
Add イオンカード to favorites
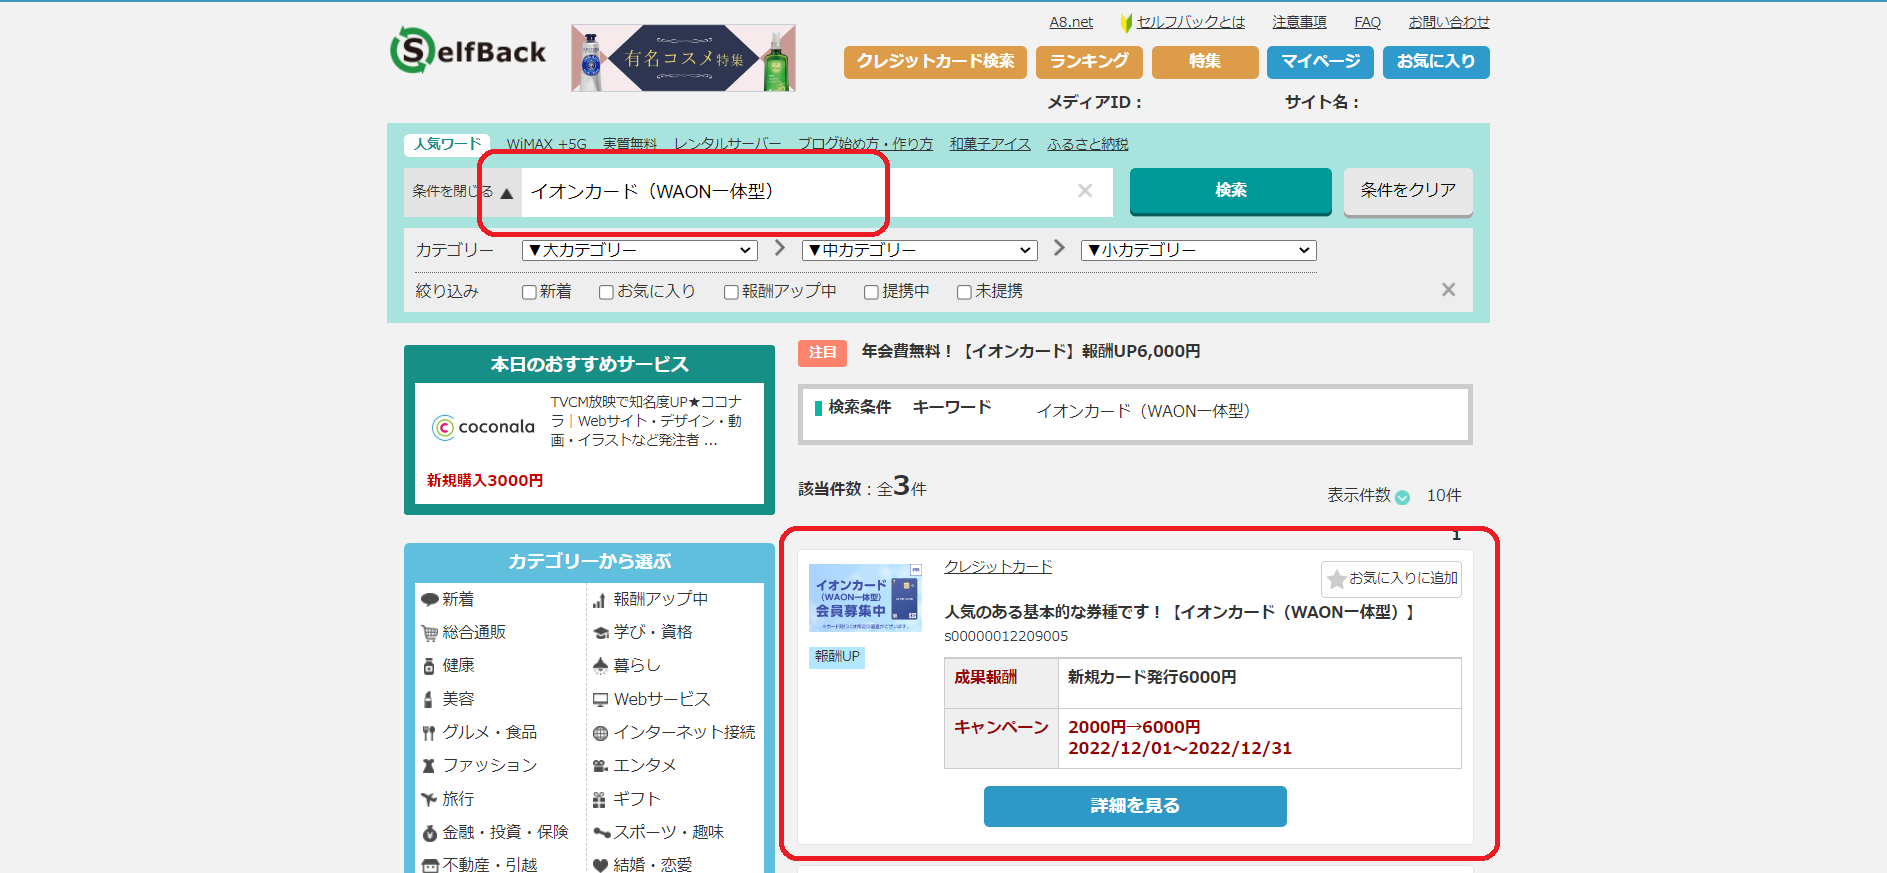pos(1391,579)
